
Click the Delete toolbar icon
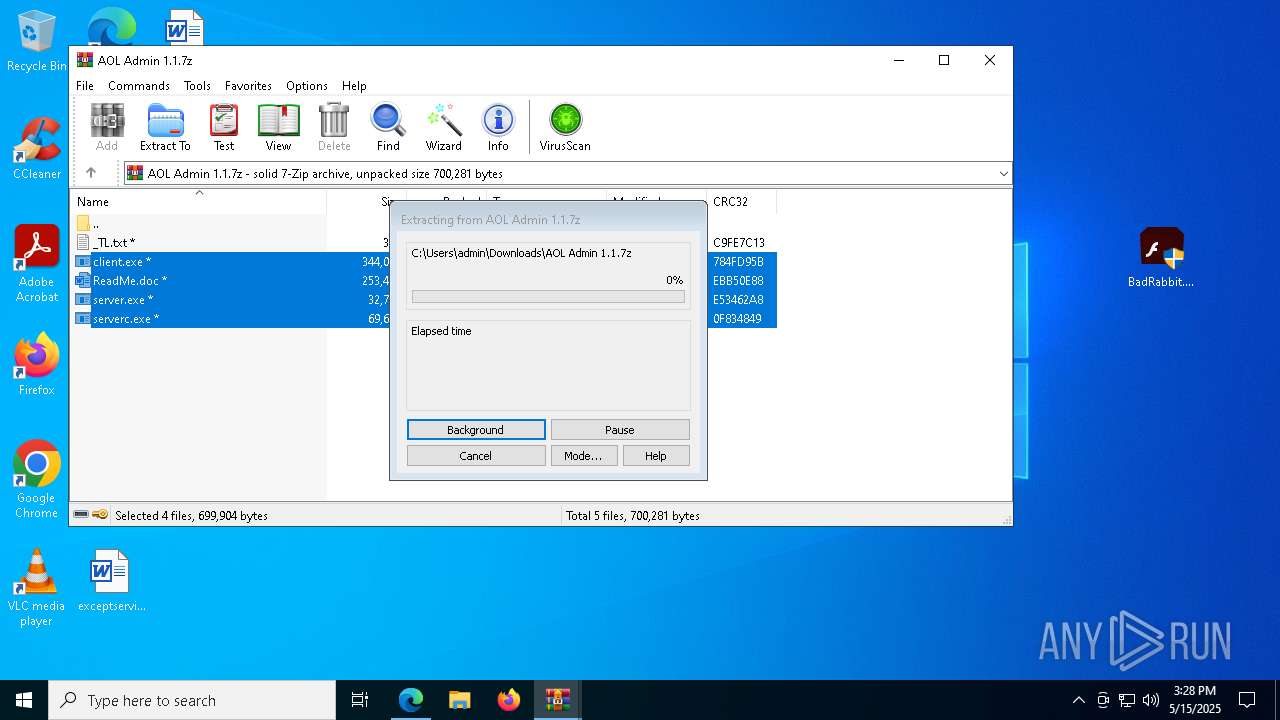[x=334, y=127]
